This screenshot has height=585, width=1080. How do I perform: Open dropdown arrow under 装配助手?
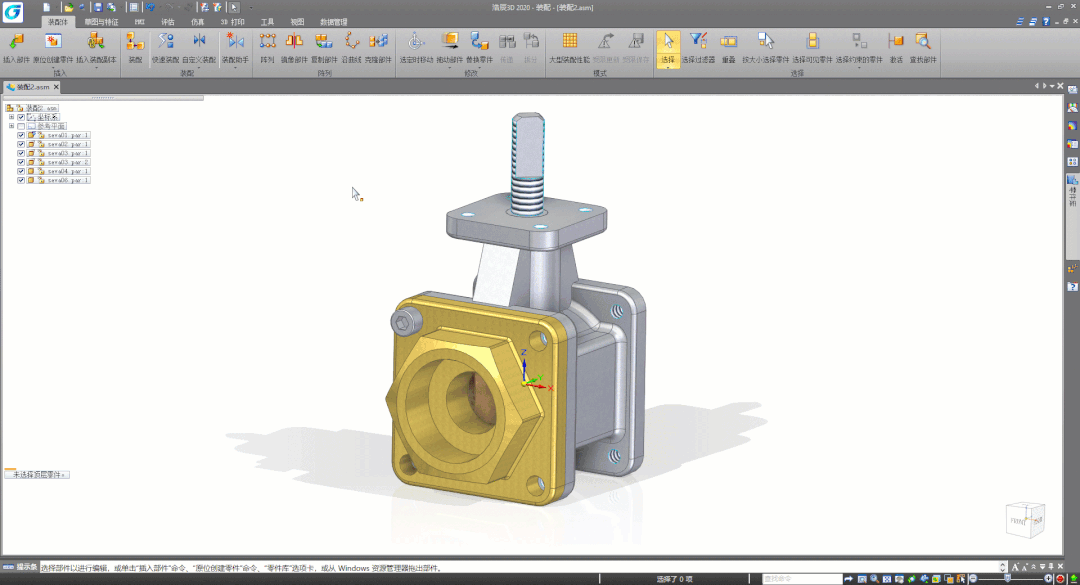point(235,67)
